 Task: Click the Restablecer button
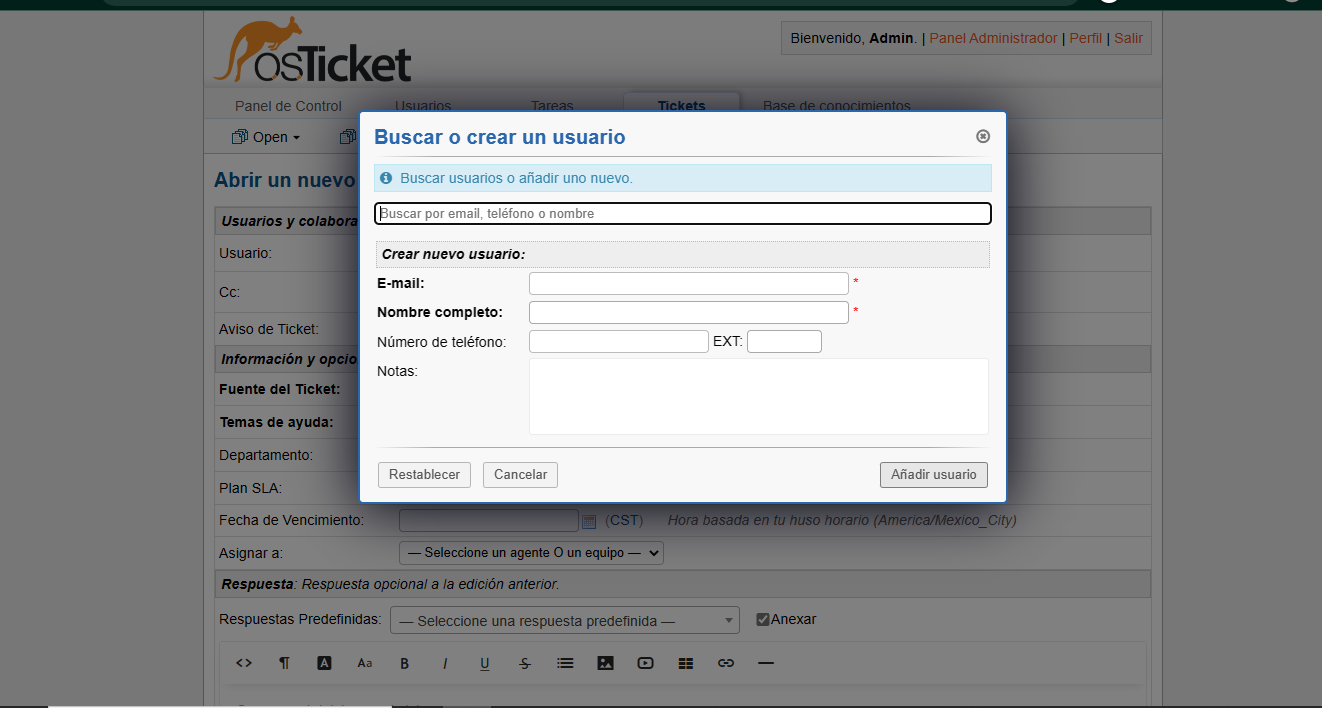(x=424, y=475)
